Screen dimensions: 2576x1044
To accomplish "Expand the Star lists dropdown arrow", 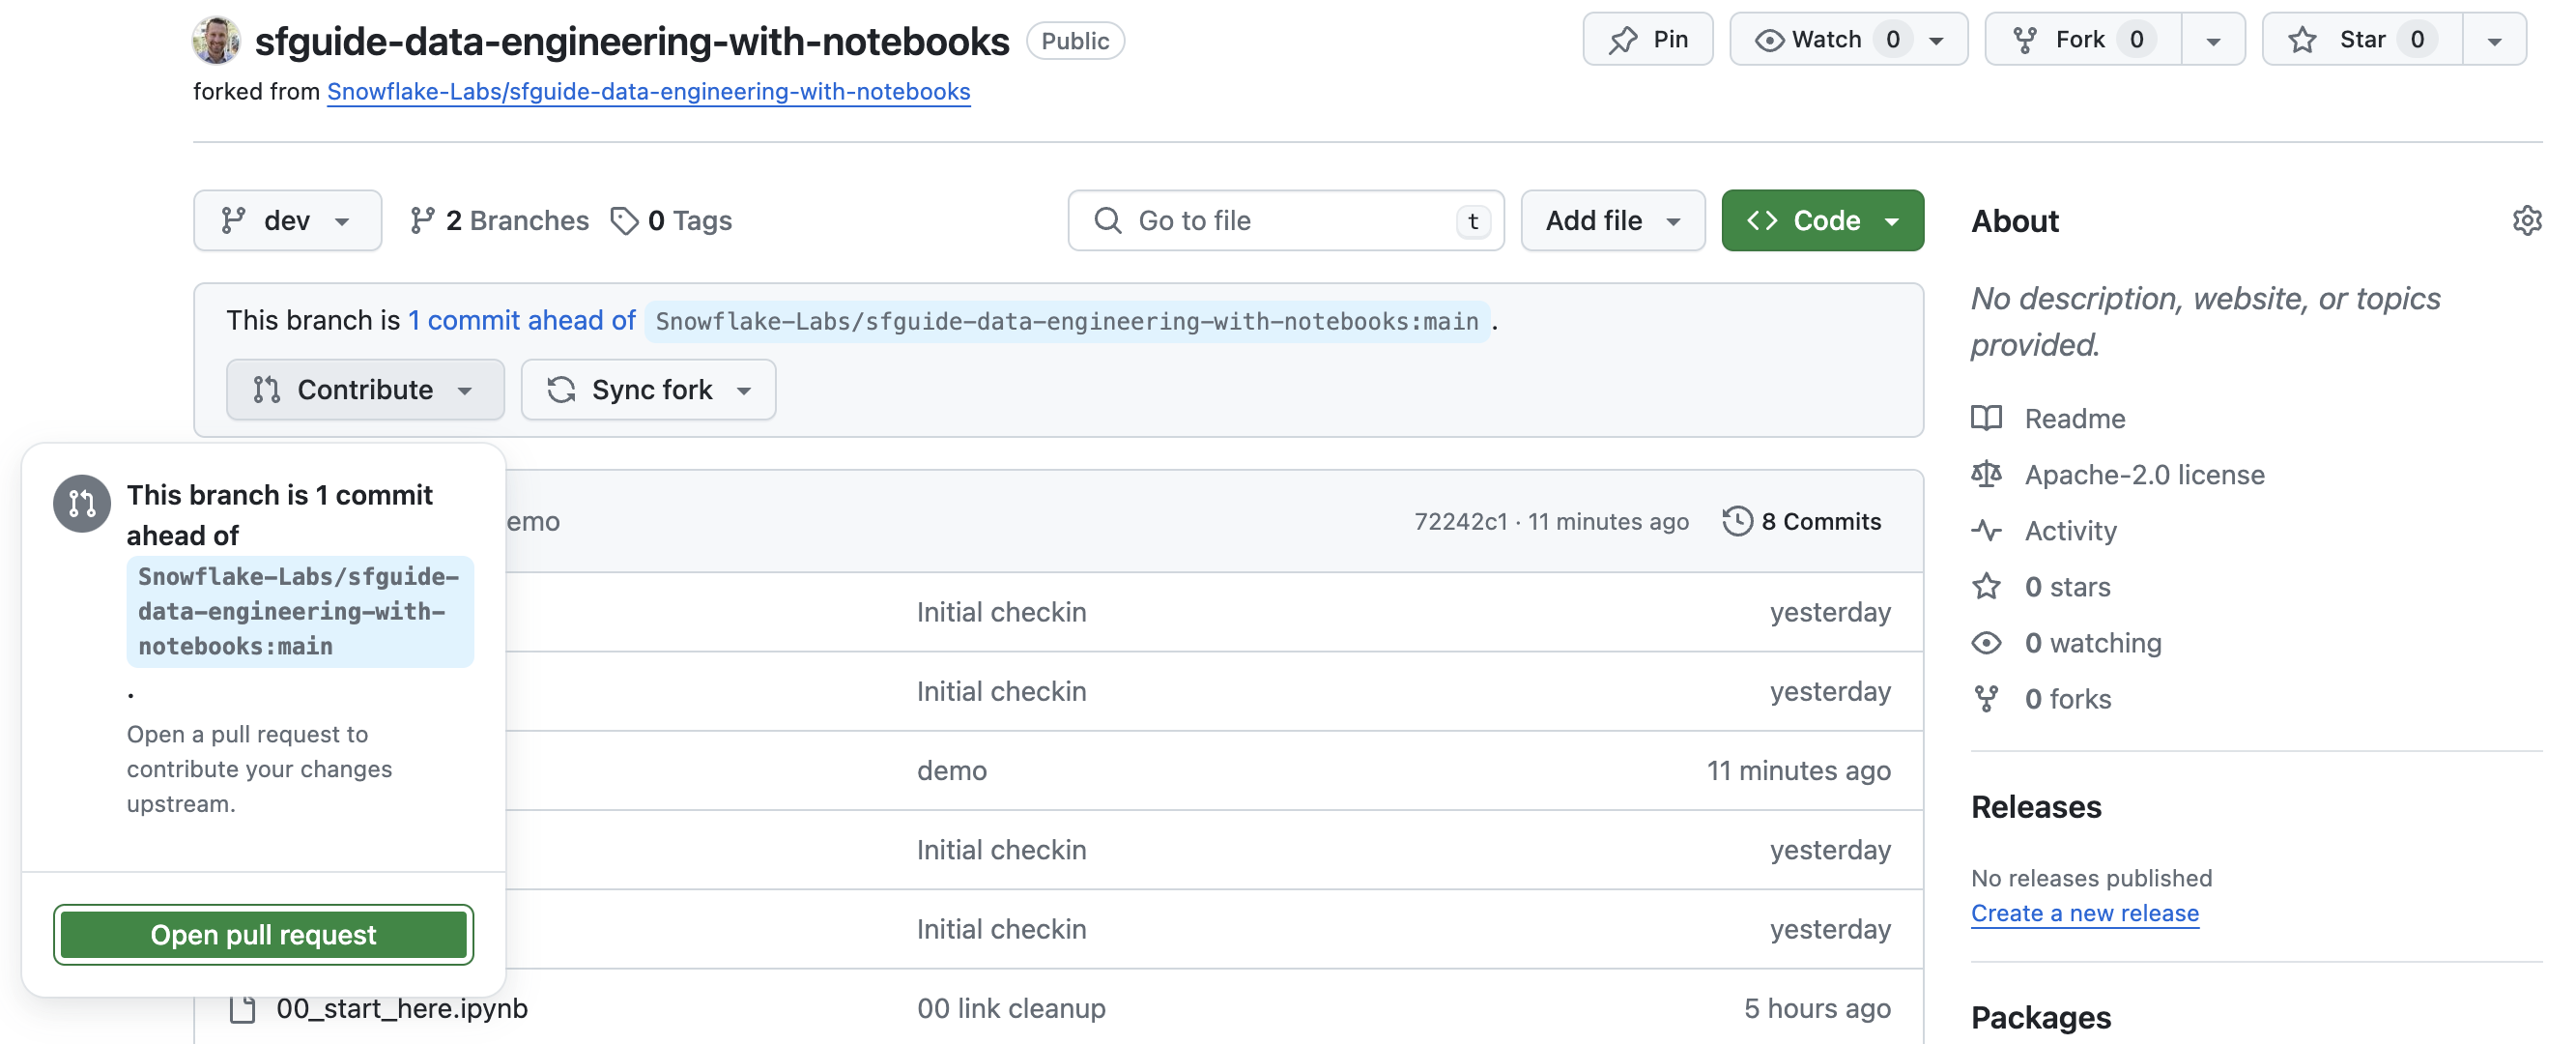I will click(2494, 40).
